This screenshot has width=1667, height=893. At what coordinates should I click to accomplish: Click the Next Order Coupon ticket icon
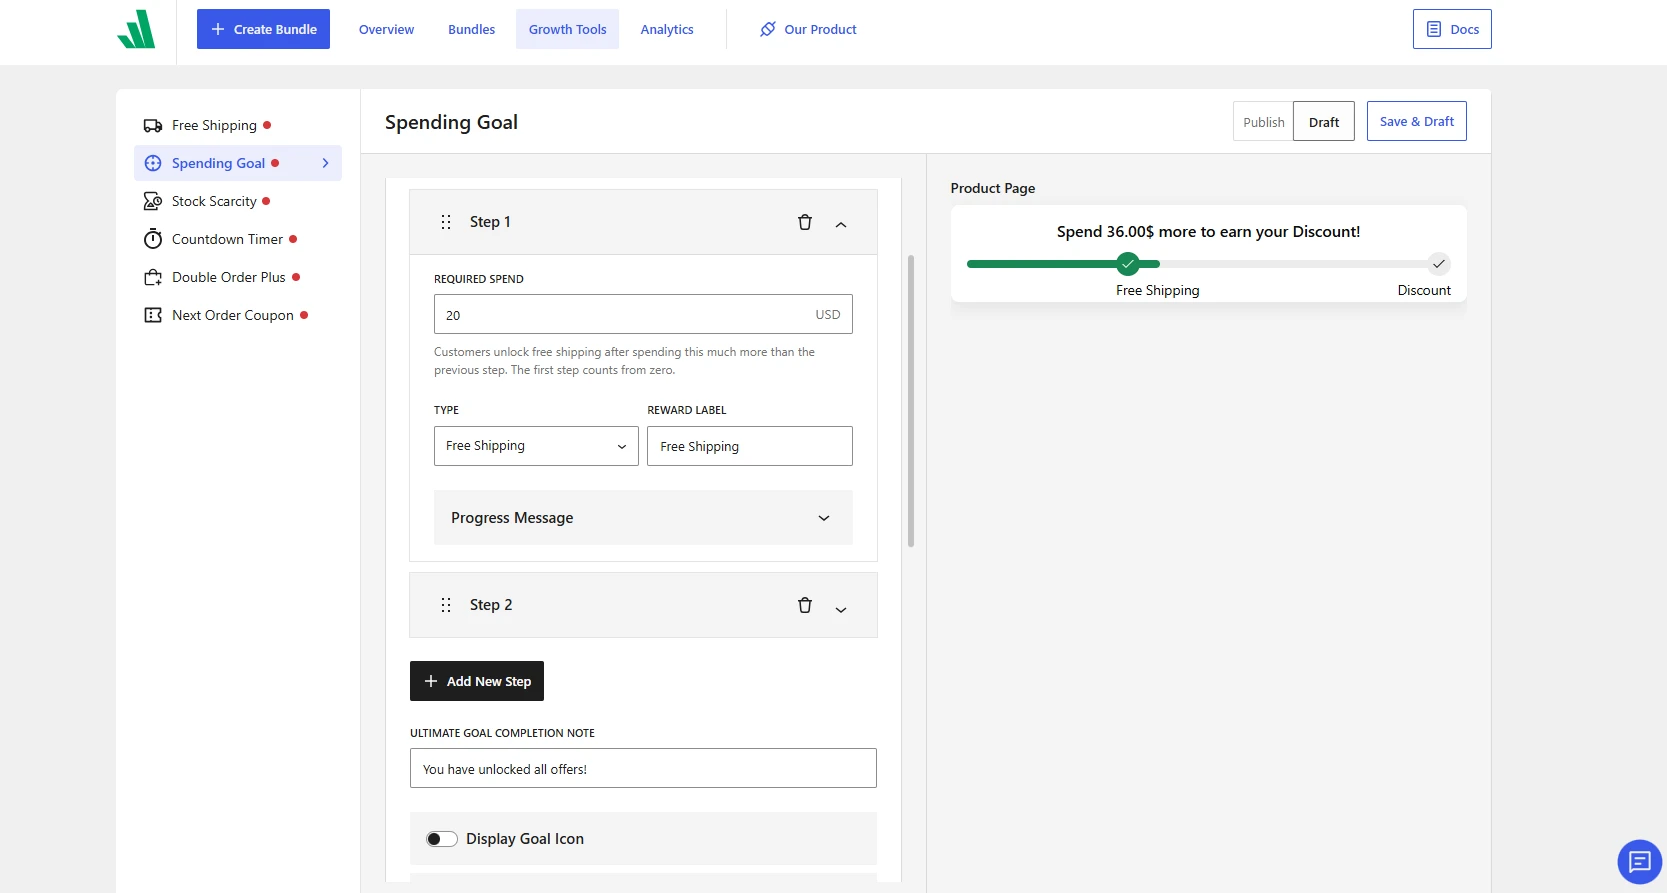[x=153, y=315]
